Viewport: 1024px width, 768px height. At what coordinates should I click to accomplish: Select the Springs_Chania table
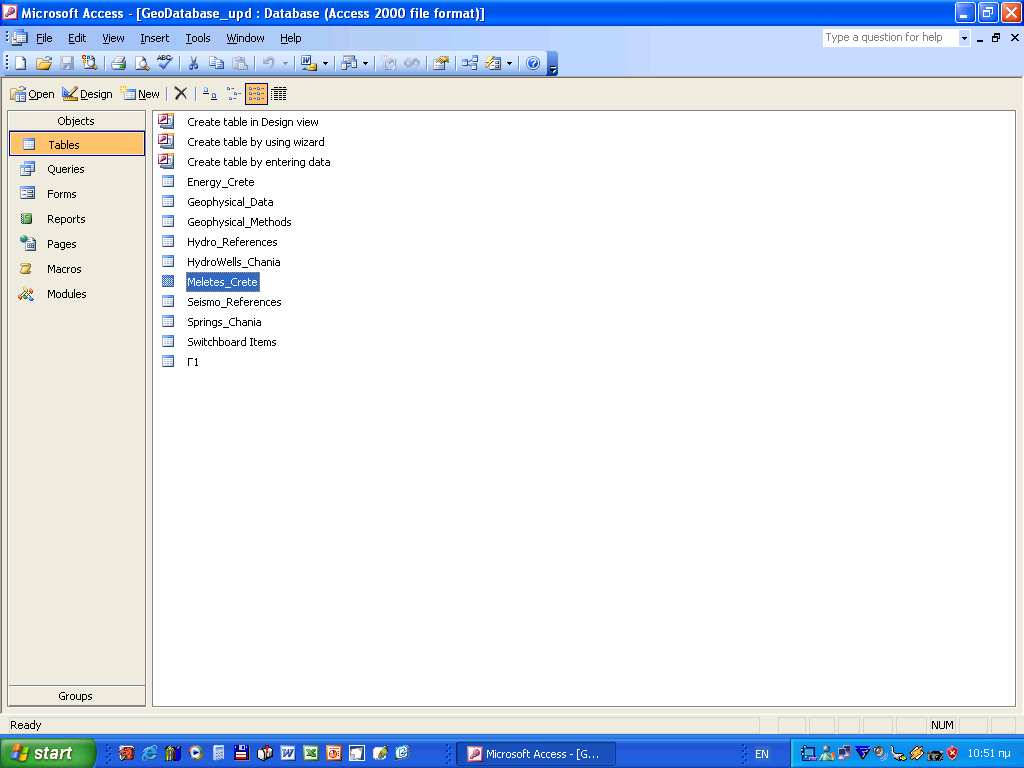[x=224, y=323]
